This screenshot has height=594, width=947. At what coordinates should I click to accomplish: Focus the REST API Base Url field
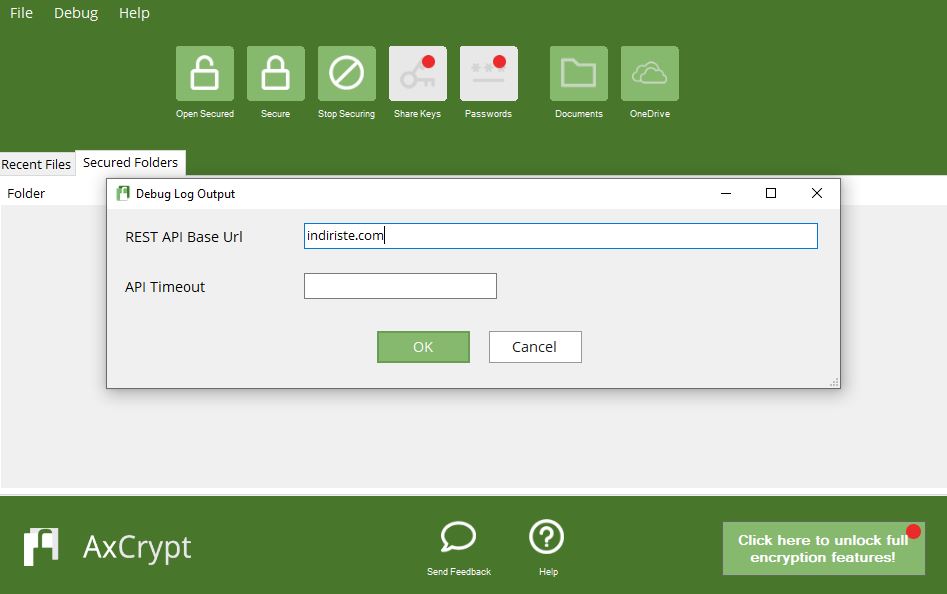tap(560, 236)
